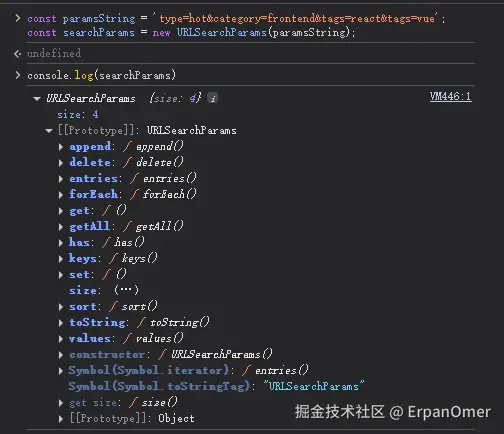This screenshot has height=434, width=504.
Task: Click the info icon beside {size: 4}
Action: point(212,98)
